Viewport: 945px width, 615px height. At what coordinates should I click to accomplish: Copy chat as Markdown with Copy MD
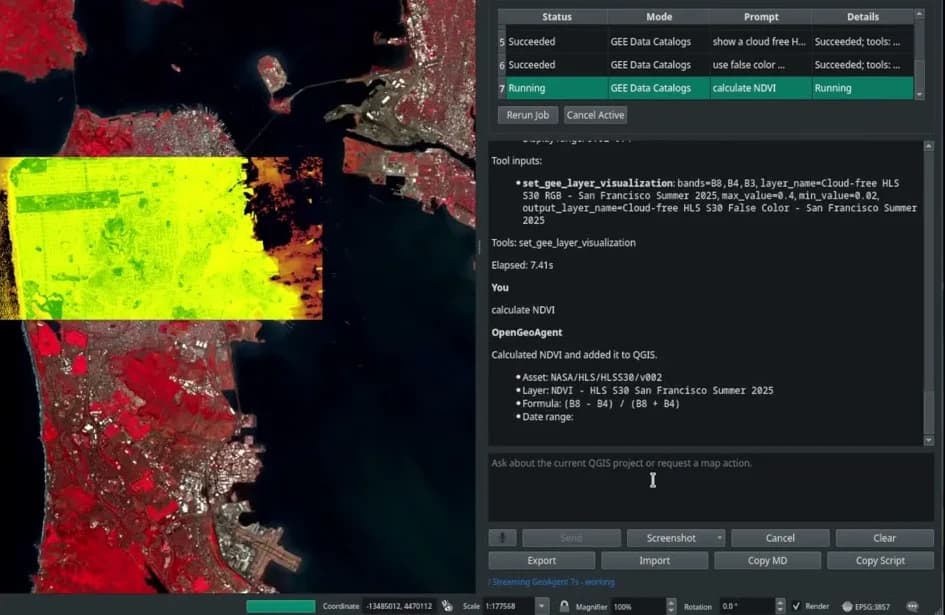click(767, 561)
